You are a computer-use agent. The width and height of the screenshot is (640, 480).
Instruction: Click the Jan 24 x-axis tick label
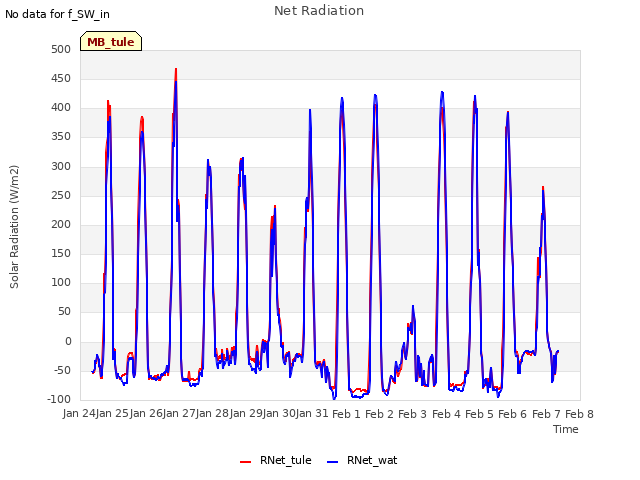[x=80, y=414]
